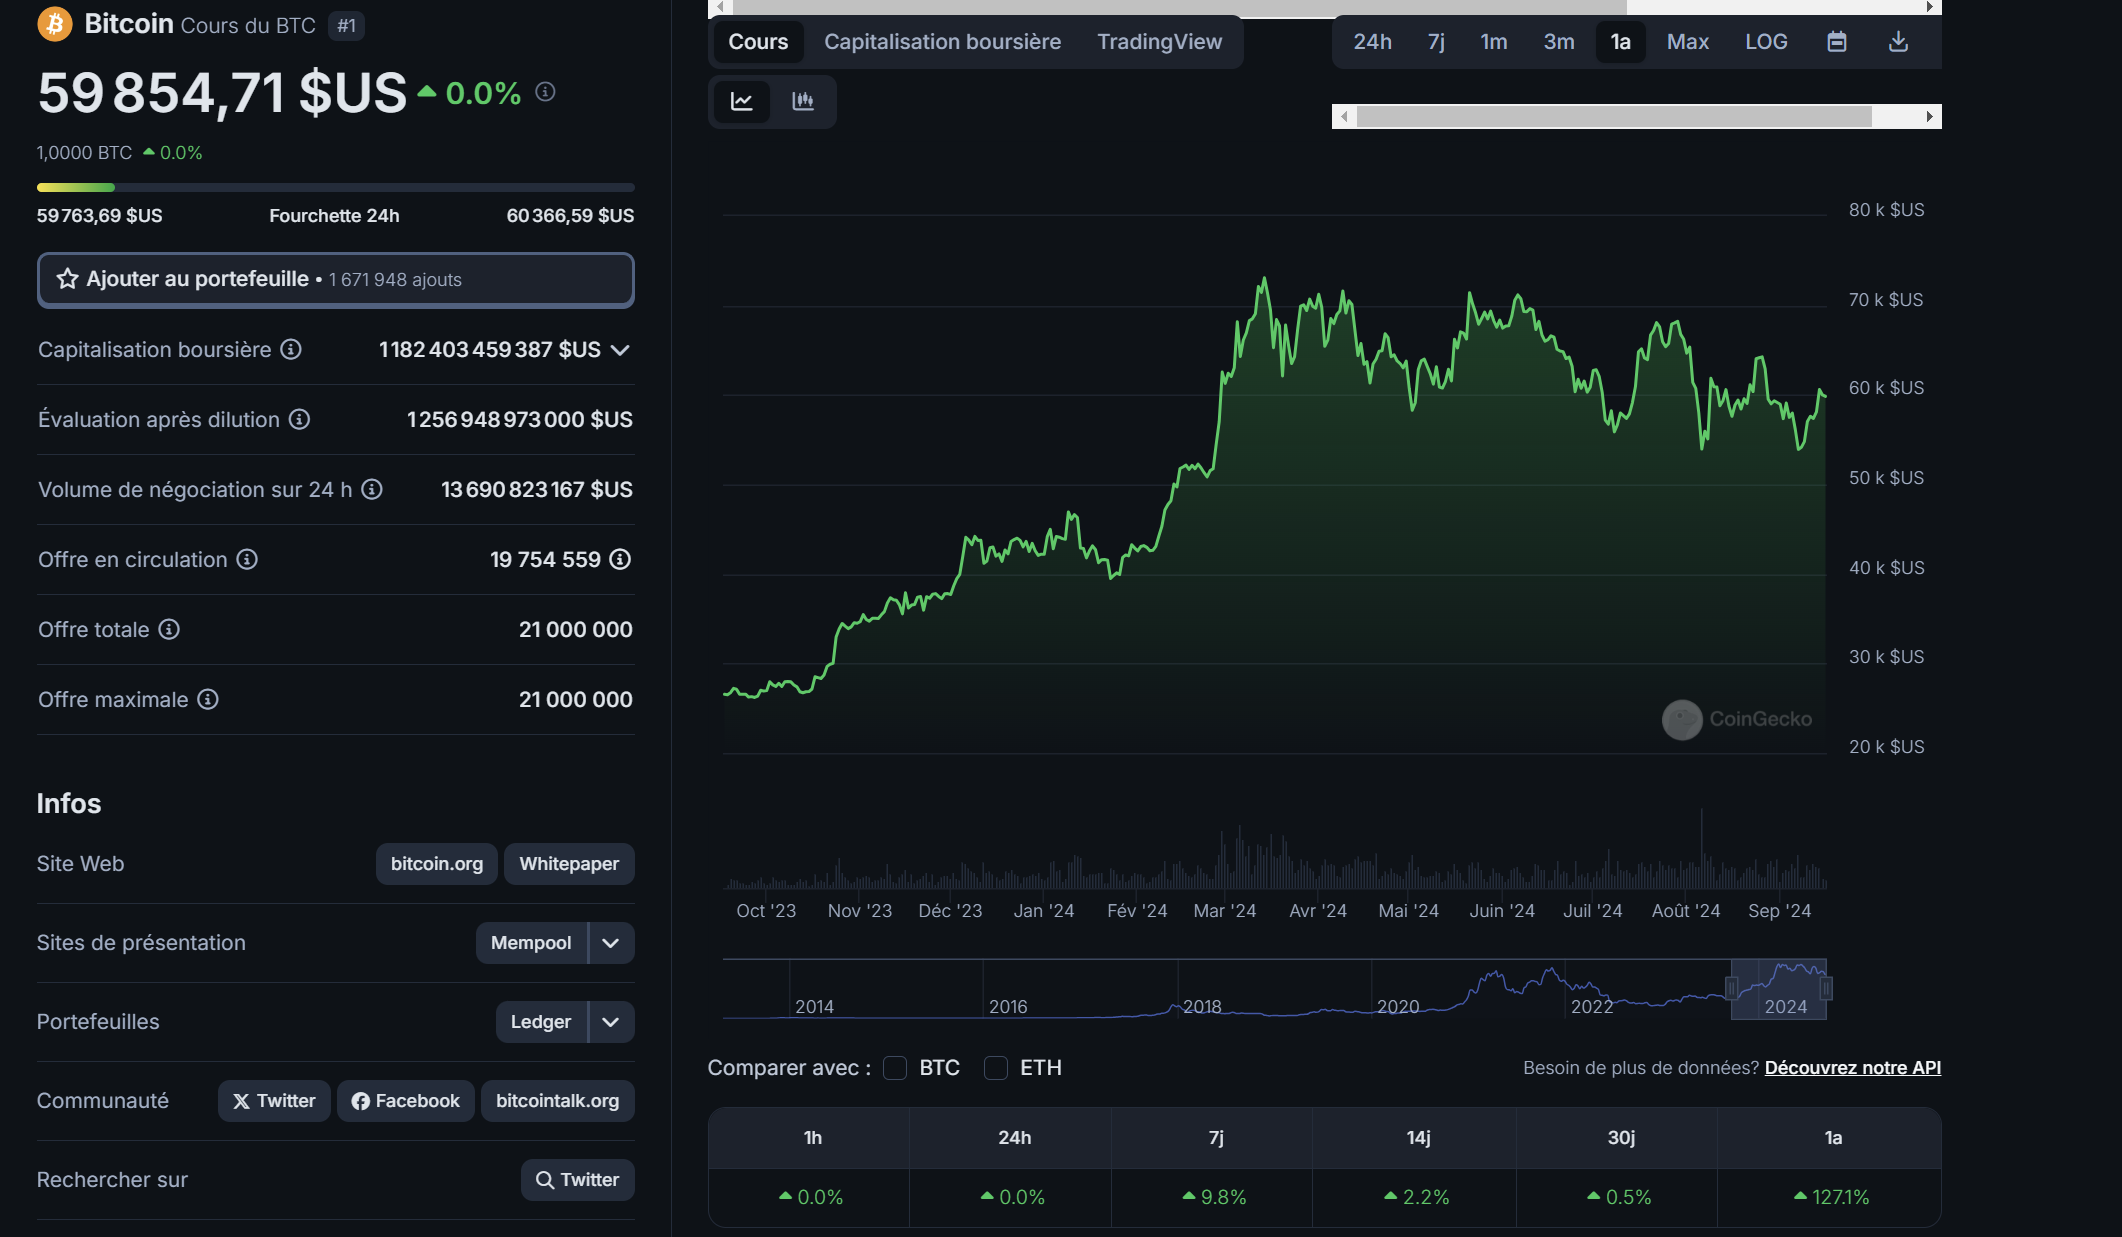Click the 59 763,69 $US 24h low value
Image resolution: width=2122 pixels, height=1237 pixels.
(x=100, y=216)
